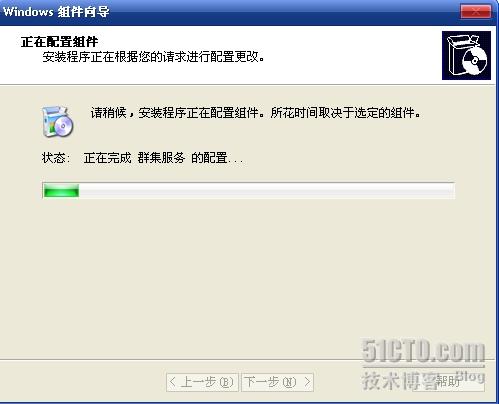Click the small installer CD icon beside message
This screenshot has height=404, width=499.
tap(57, 121)
